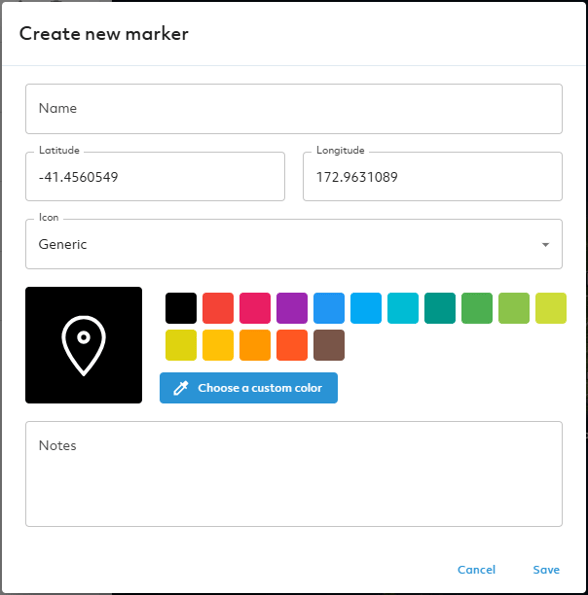Screen dimensions: 588x595
Task: Select the deep orange color swatch
Action: click(x=292, y=345)
